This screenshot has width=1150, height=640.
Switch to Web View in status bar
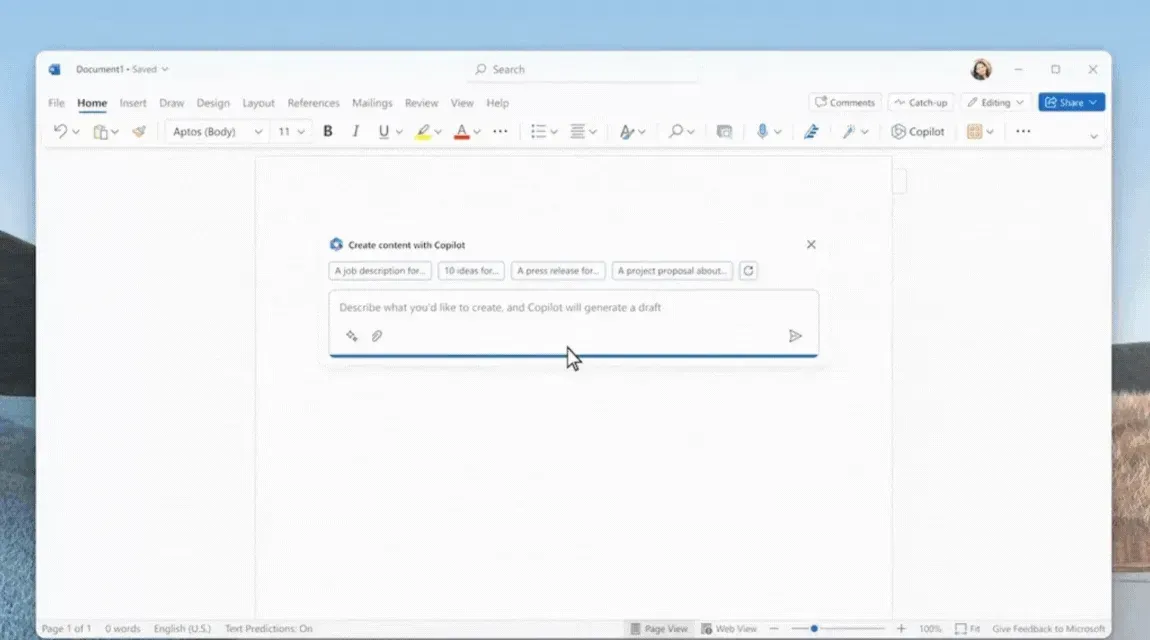[729, 628]
